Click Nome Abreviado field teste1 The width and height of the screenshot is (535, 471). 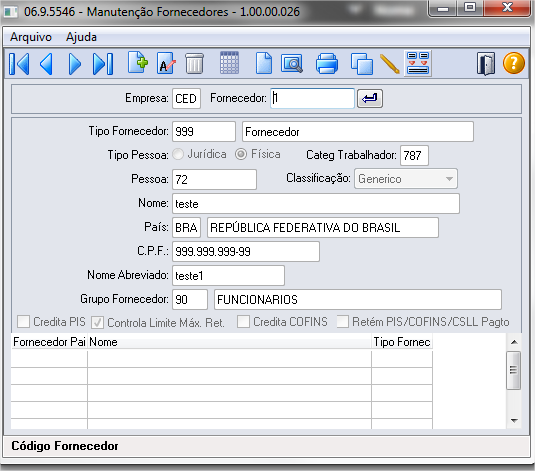[x=228, y=275]
